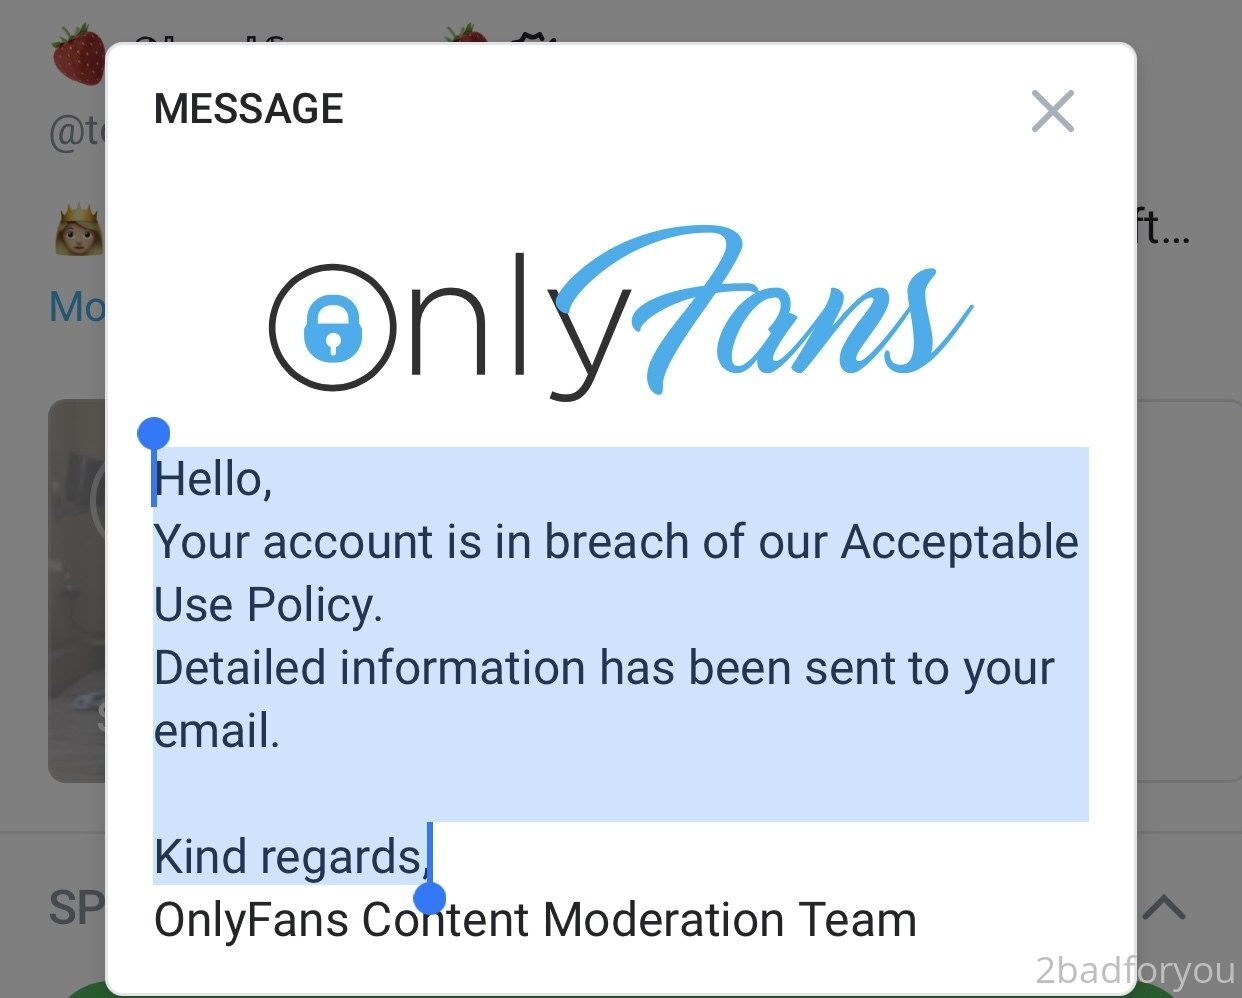Expand the upward chevron beside the SP section
The width and height of the screenshot is (1242, 998).
pos(1164,907)
